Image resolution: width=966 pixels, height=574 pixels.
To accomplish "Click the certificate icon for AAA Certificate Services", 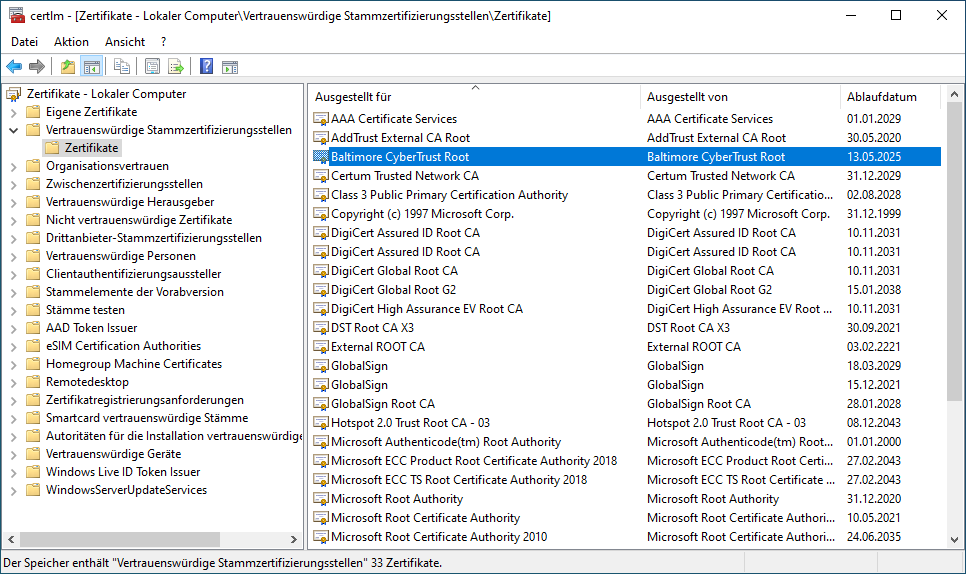I will pos(320,119).
